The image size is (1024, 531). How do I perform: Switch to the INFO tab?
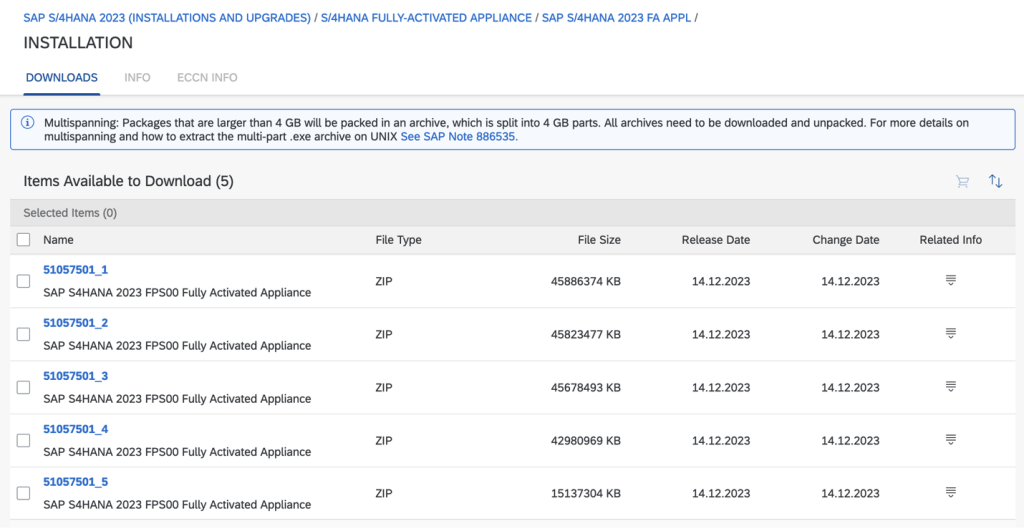137,78
